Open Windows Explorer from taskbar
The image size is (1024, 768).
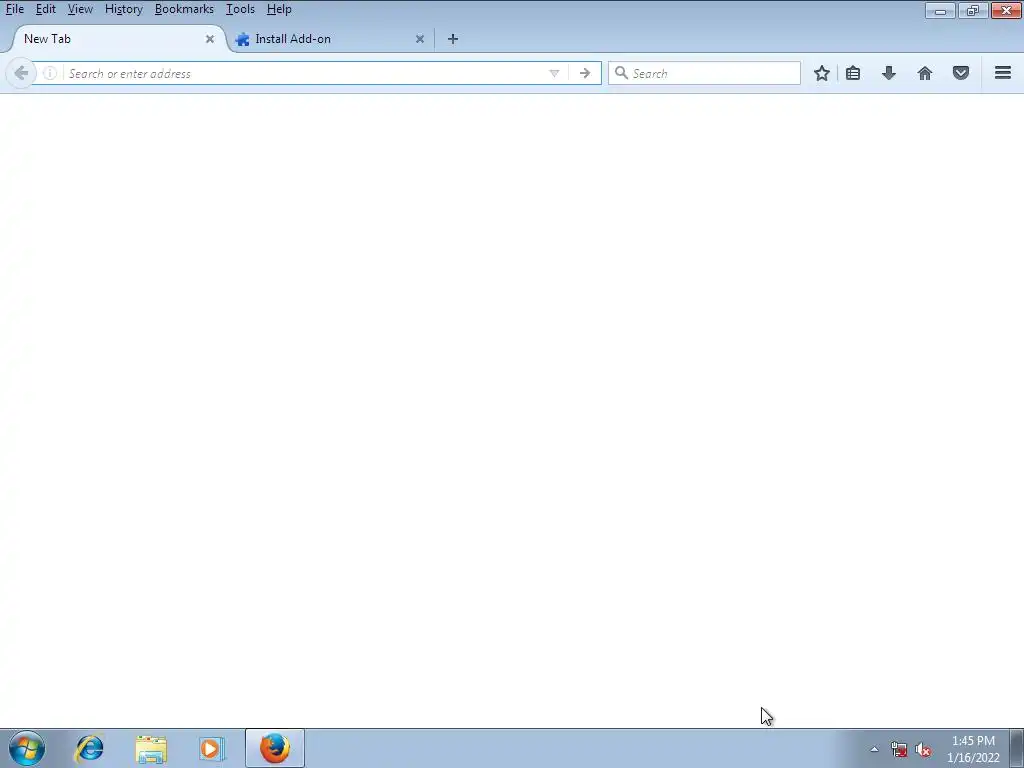[151, 748]
